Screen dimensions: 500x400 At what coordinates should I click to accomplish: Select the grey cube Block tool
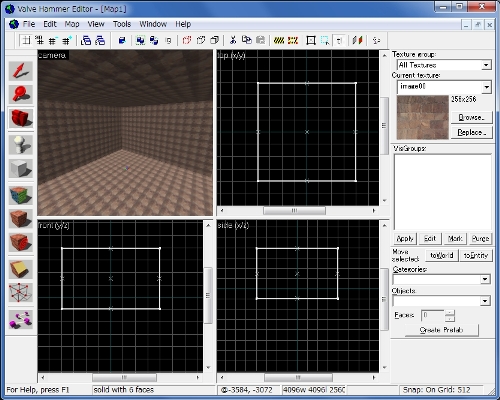(x=21, y=168)
